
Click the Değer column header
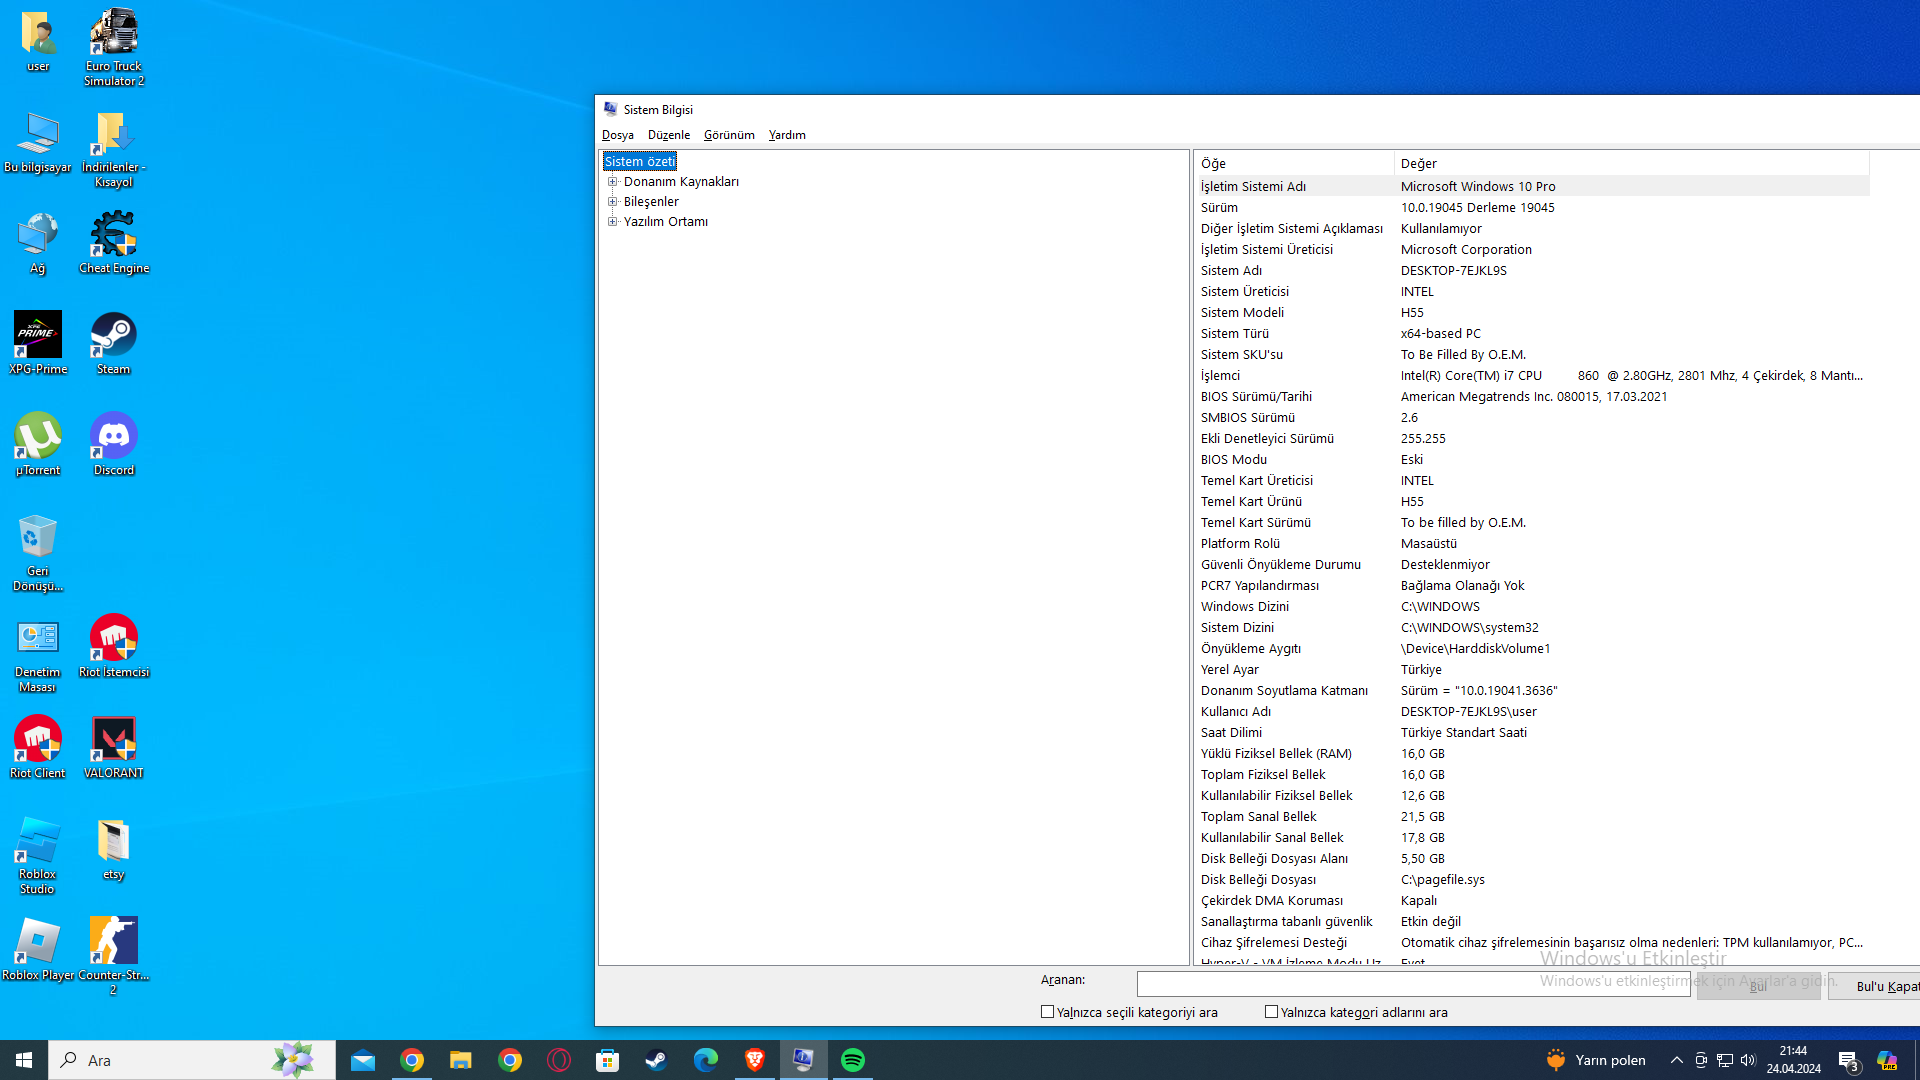click(1631, 164)
